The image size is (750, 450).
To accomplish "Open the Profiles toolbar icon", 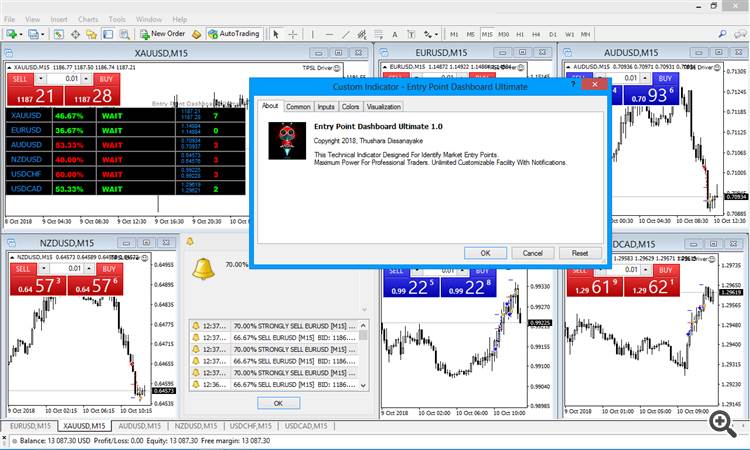I will (33, 34).
